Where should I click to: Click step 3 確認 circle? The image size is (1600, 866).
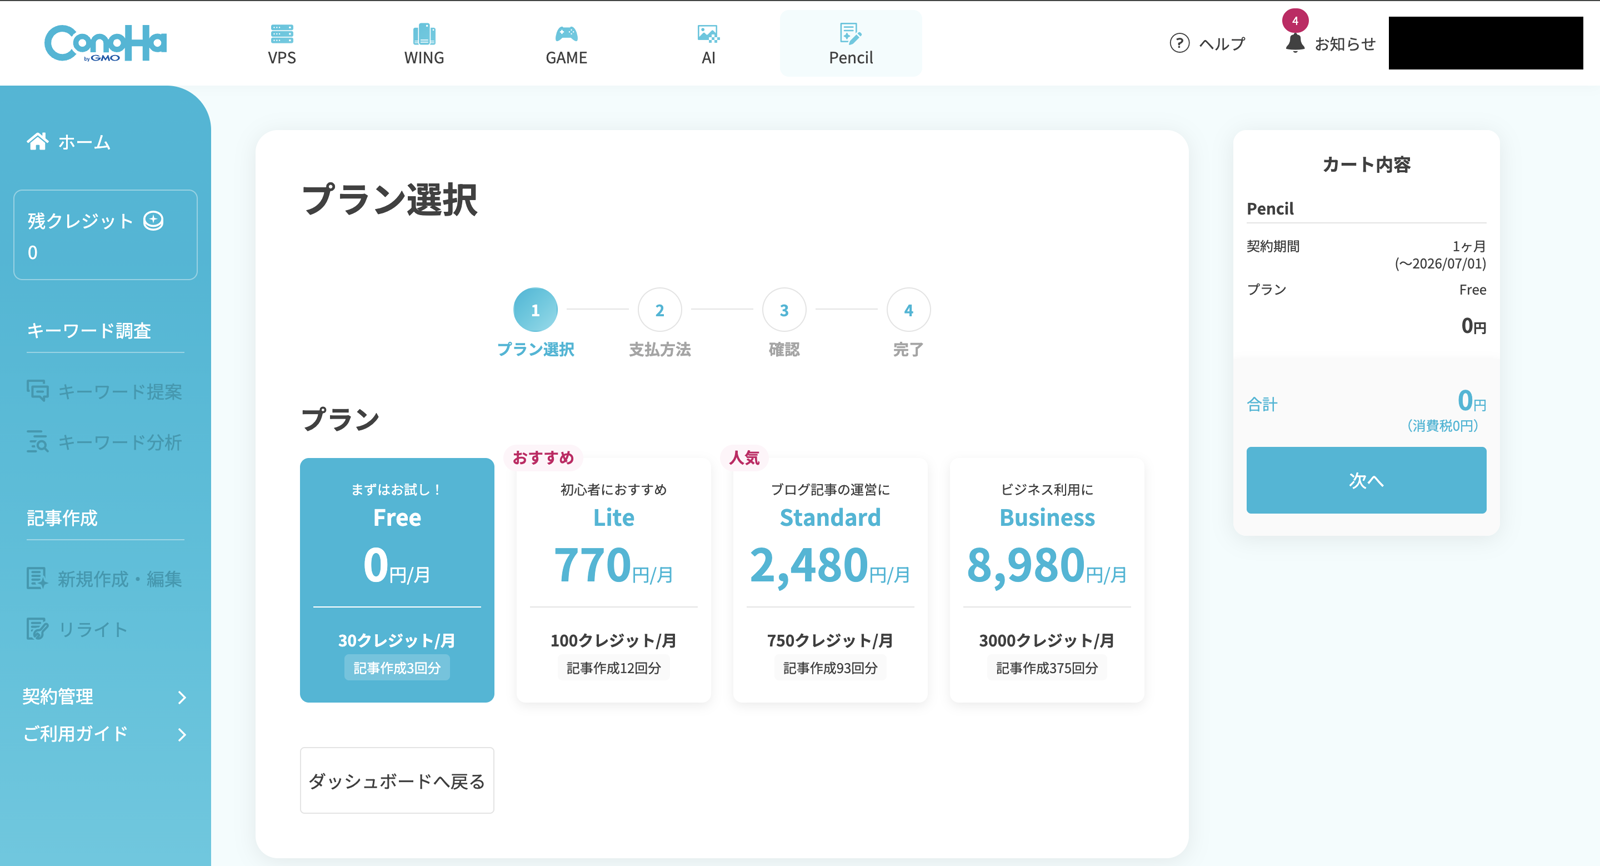[x=784, y=310]
